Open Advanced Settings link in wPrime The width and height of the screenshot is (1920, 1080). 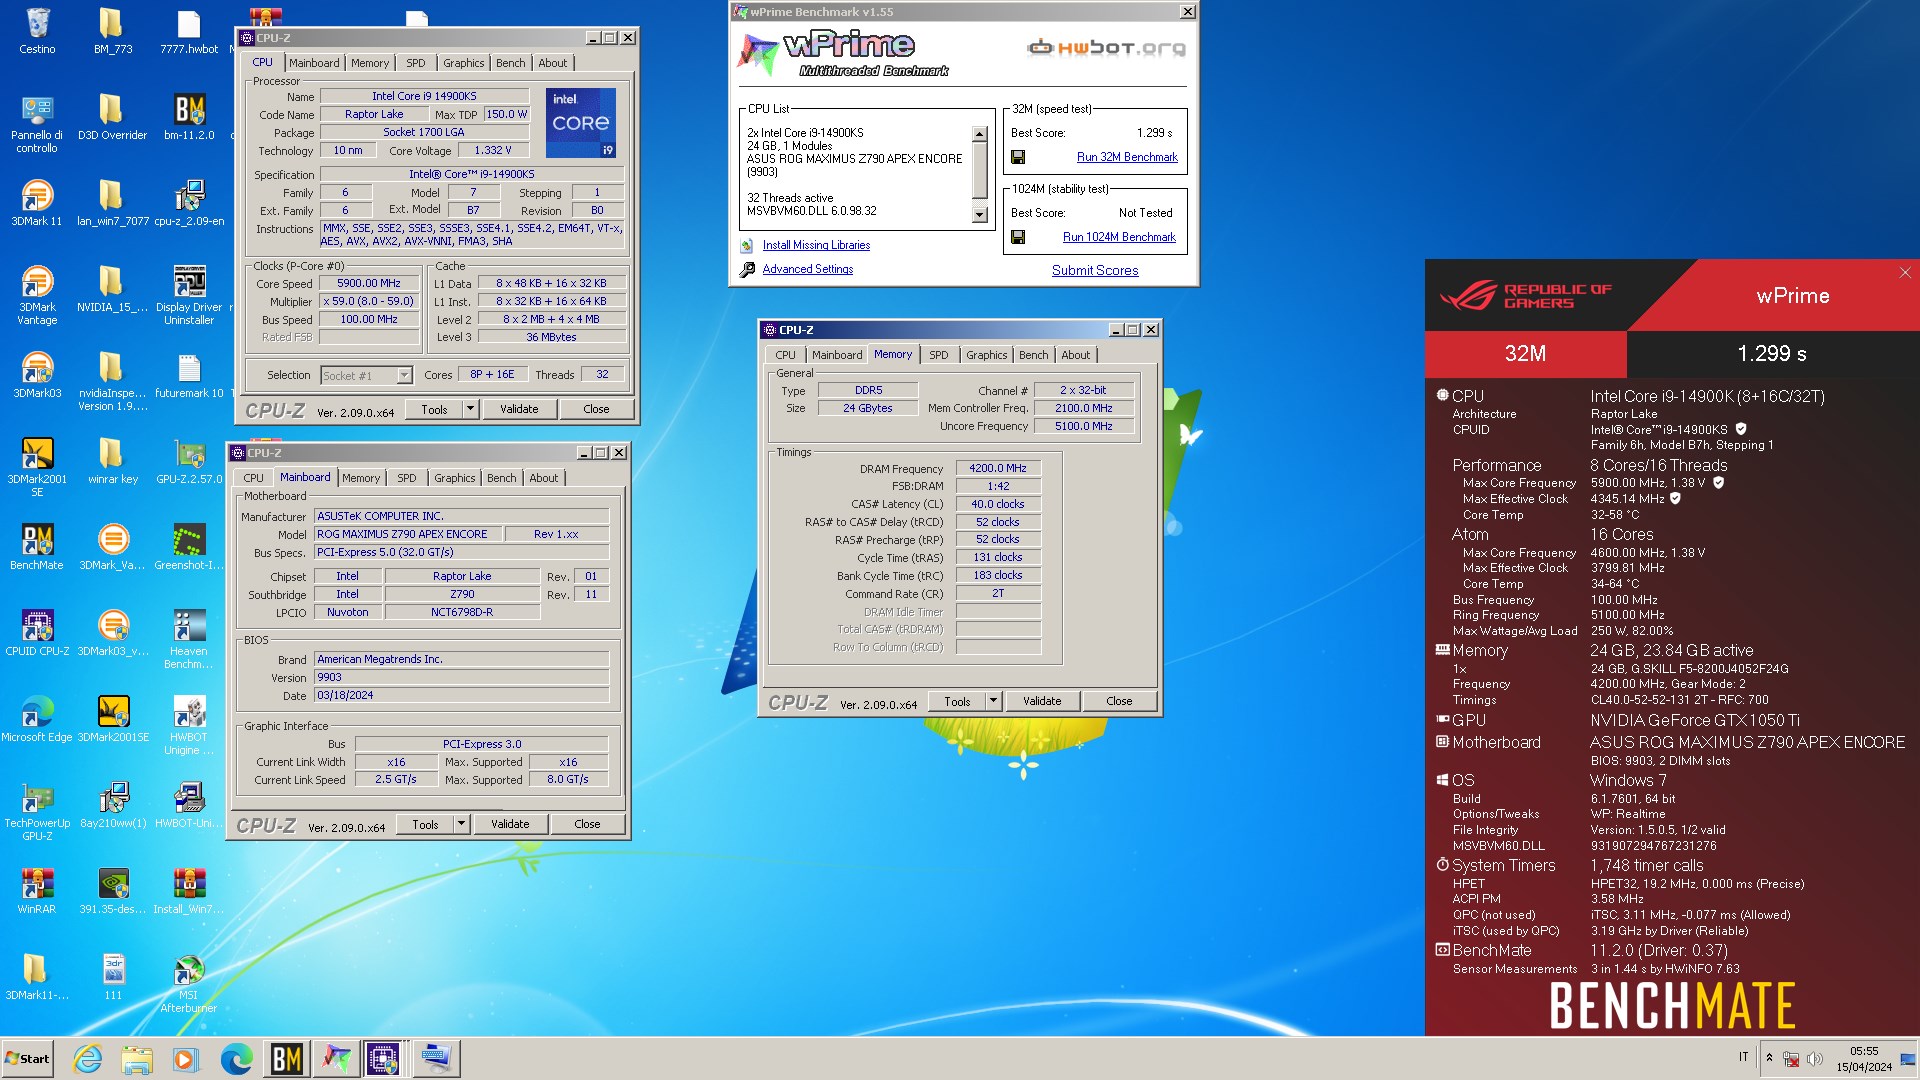point(808,269)
